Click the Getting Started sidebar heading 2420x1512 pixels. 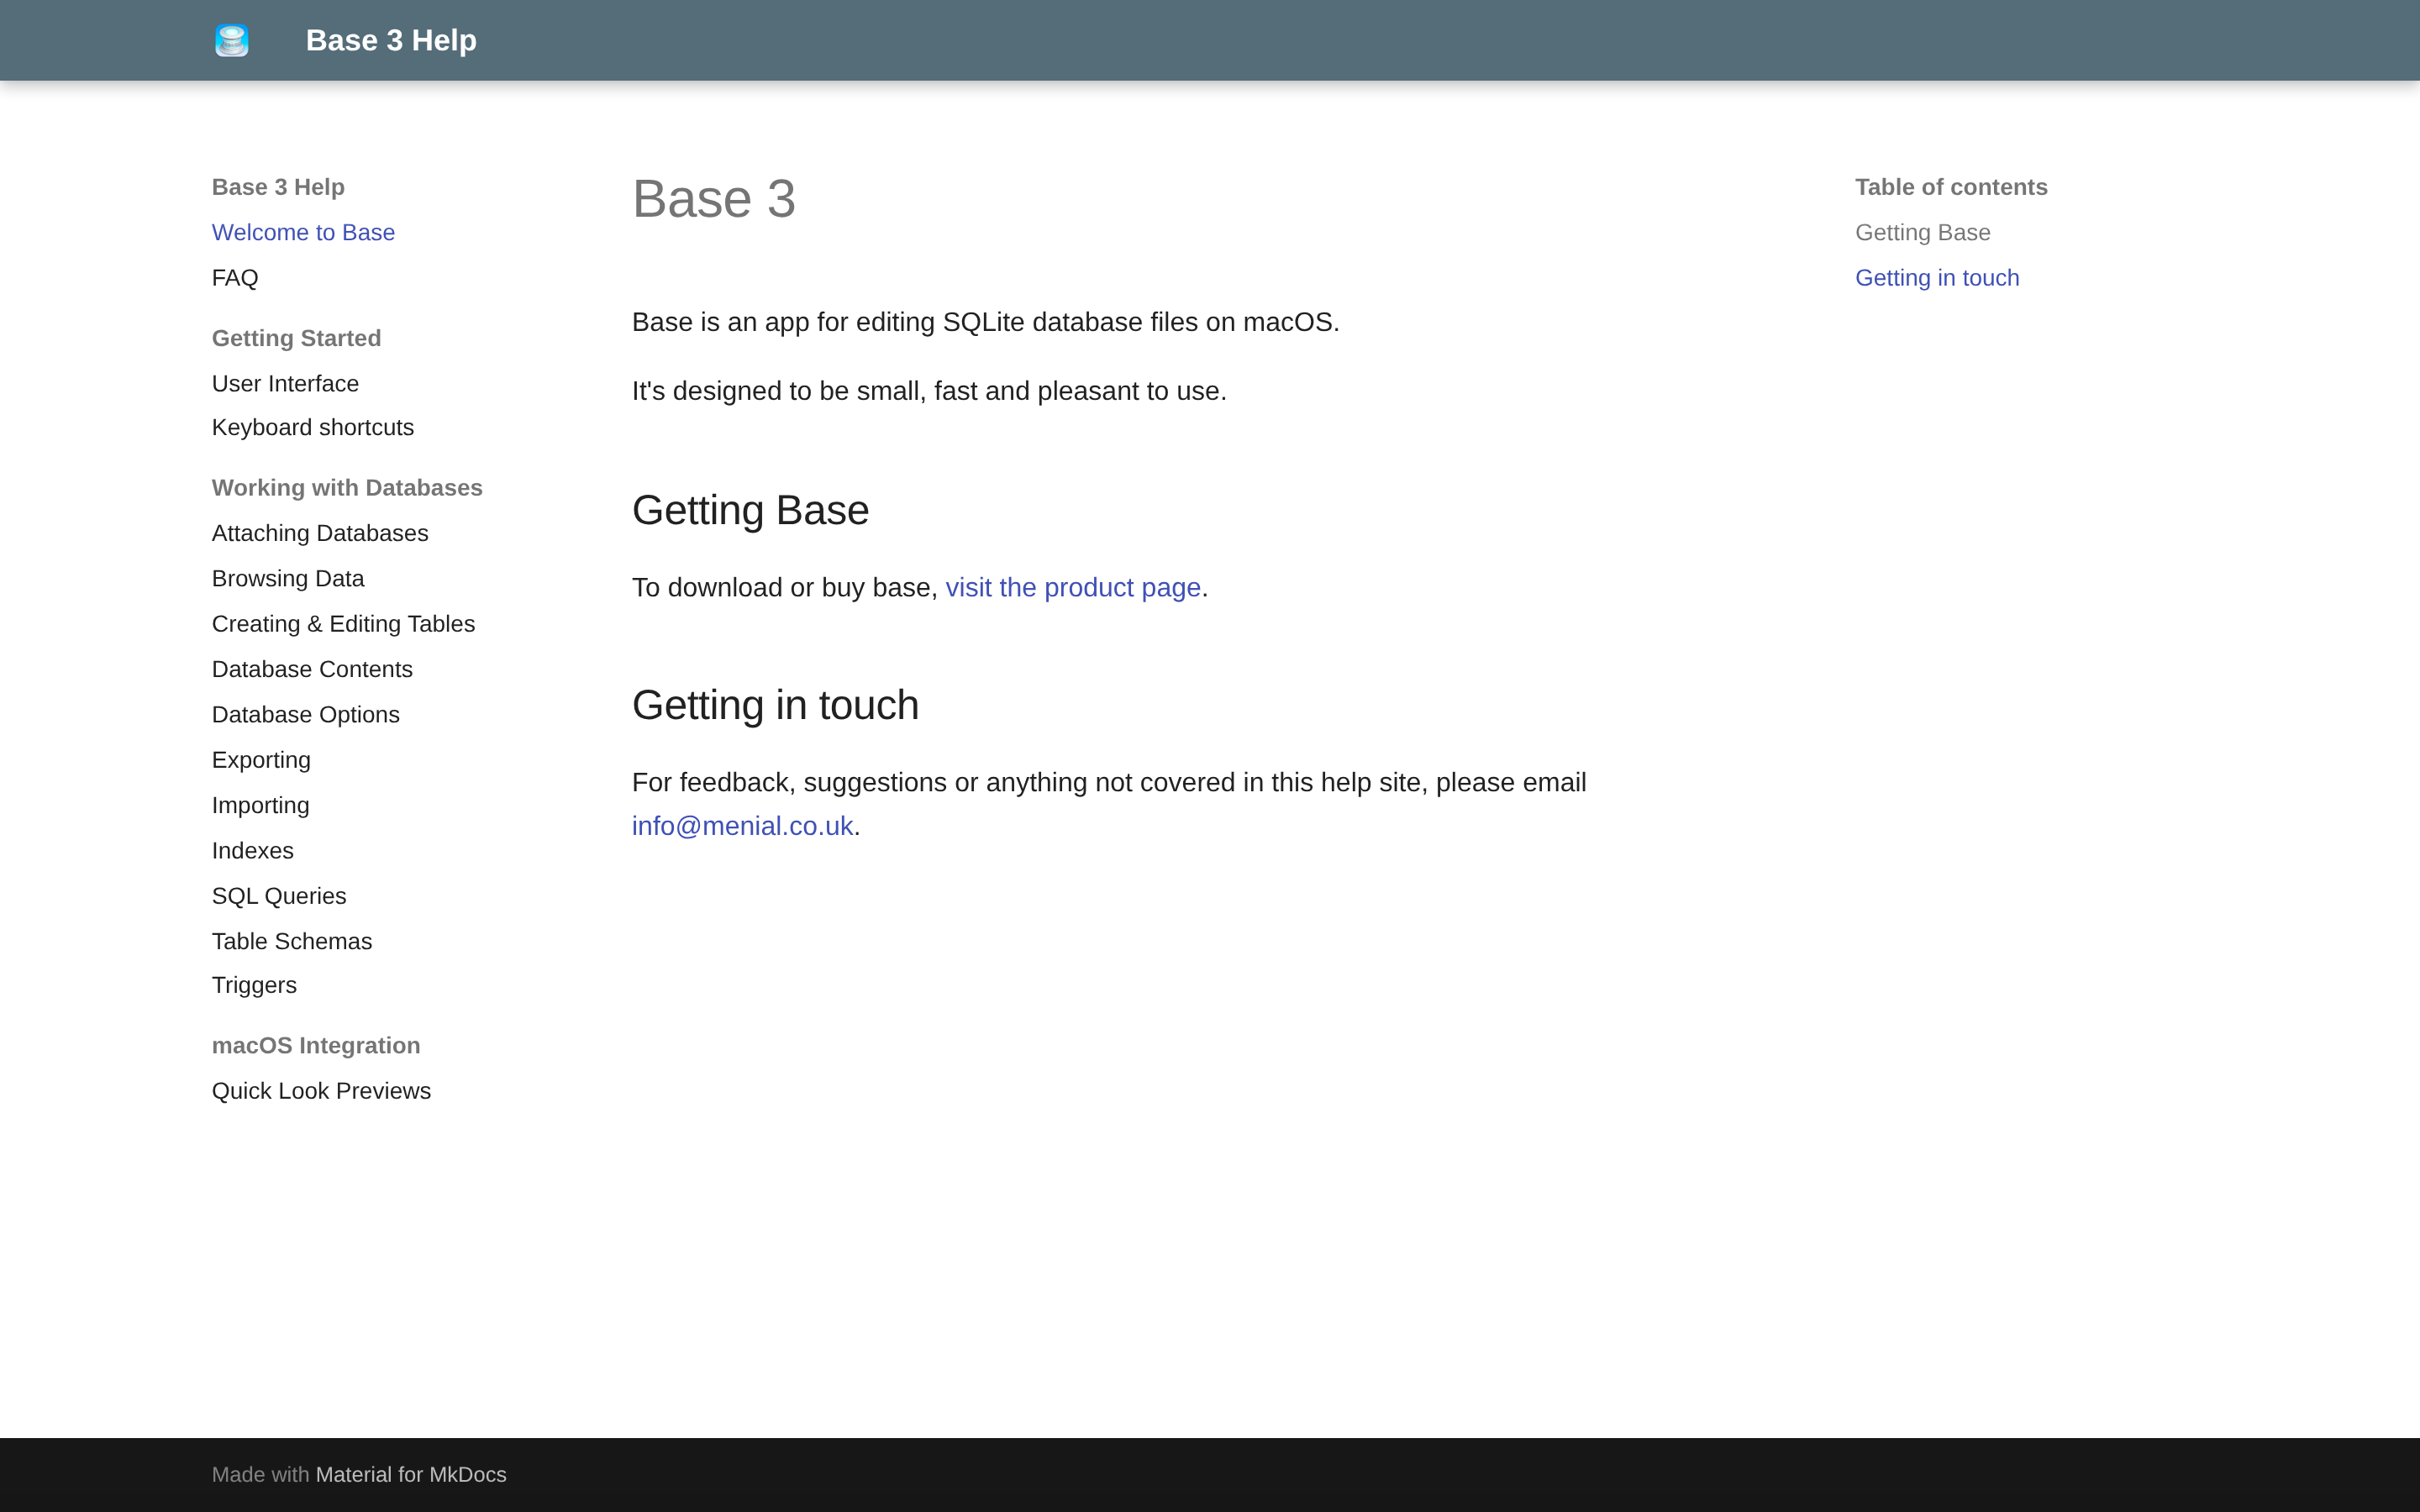[x=296, y=338]
